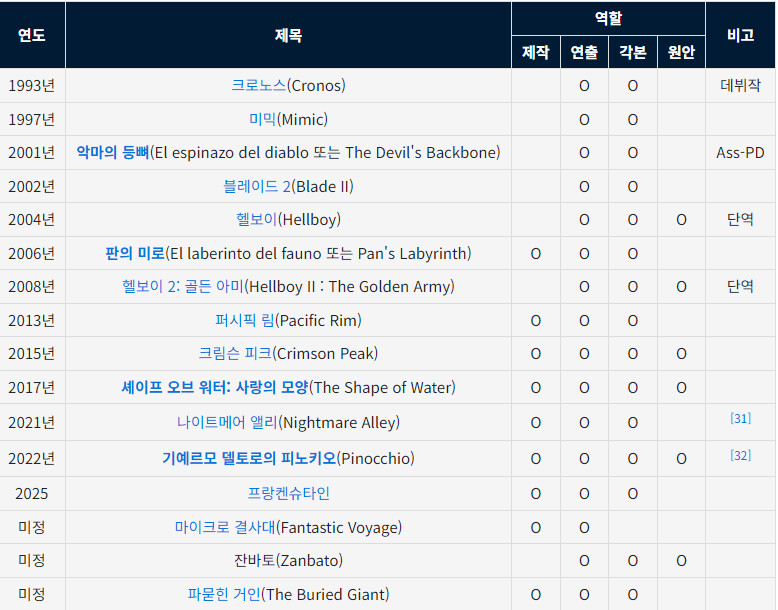The image size is (778, 610).
Task: Open the 프랑켄슈타인 link
Action: pos(288,493)
